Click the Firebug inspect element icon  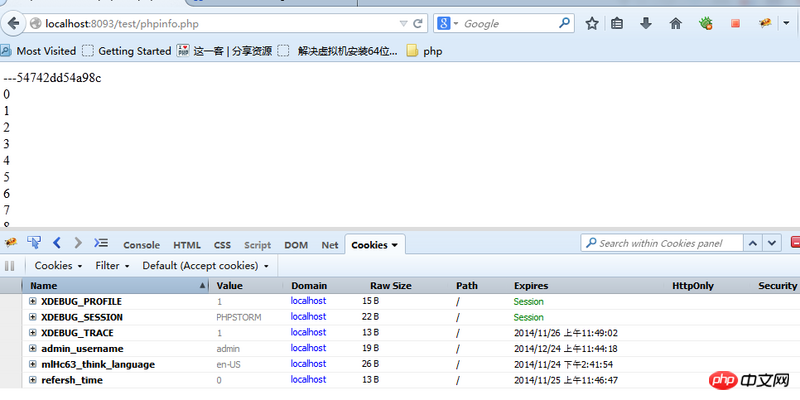coord(34,243)
